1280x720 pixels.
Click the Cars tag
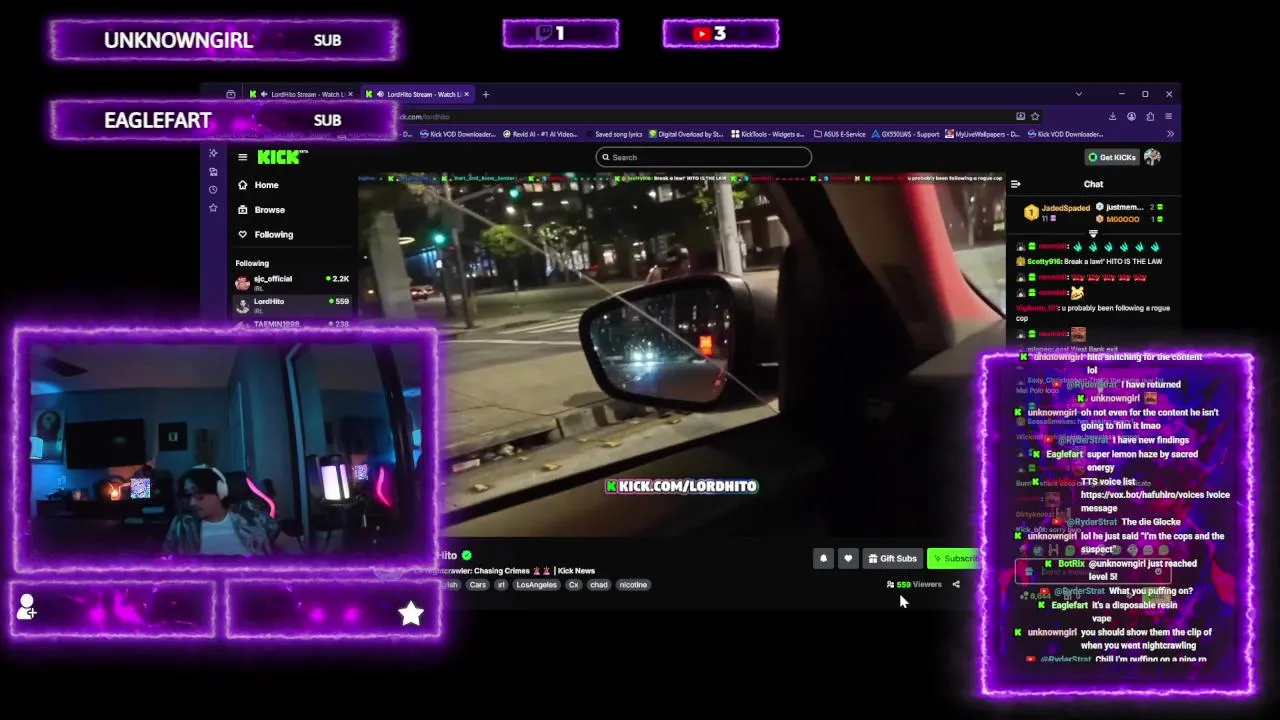(x=478, y=585)
